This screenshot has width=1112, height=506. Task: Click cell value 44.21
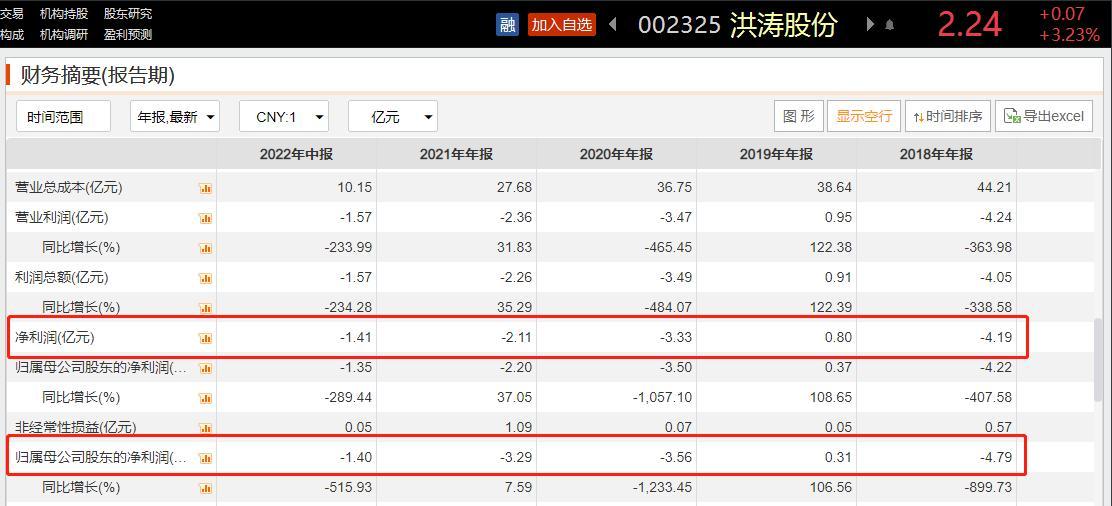pos(995,188)
